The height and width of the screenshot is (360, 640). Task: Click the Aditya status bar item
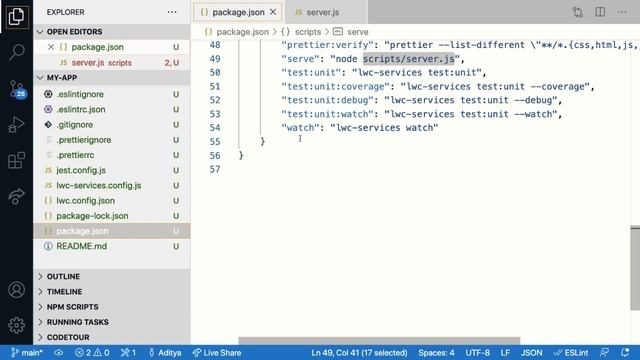(165, 353)
